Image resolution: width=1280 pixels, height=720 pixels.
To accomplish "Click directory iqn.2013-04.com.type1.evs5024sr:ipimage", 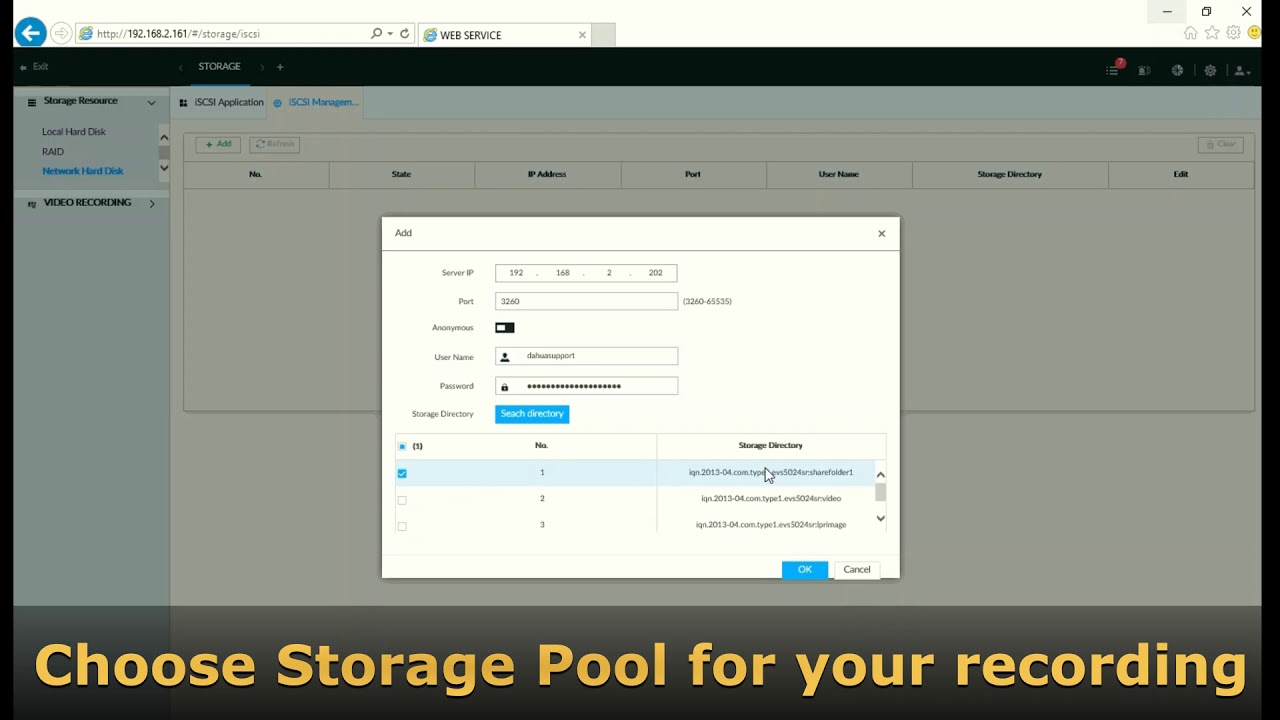I will [x=771, y=525].
